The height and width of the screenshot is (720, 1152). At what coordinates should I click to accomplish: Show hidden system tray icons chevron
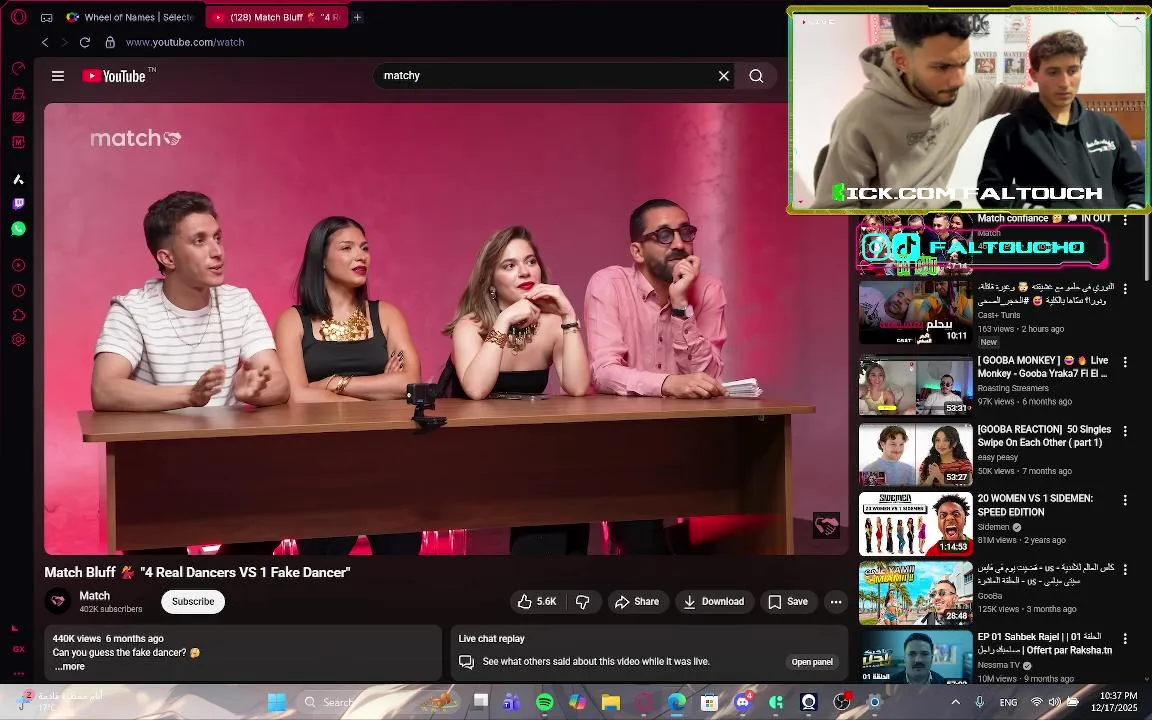click(955, 702)
